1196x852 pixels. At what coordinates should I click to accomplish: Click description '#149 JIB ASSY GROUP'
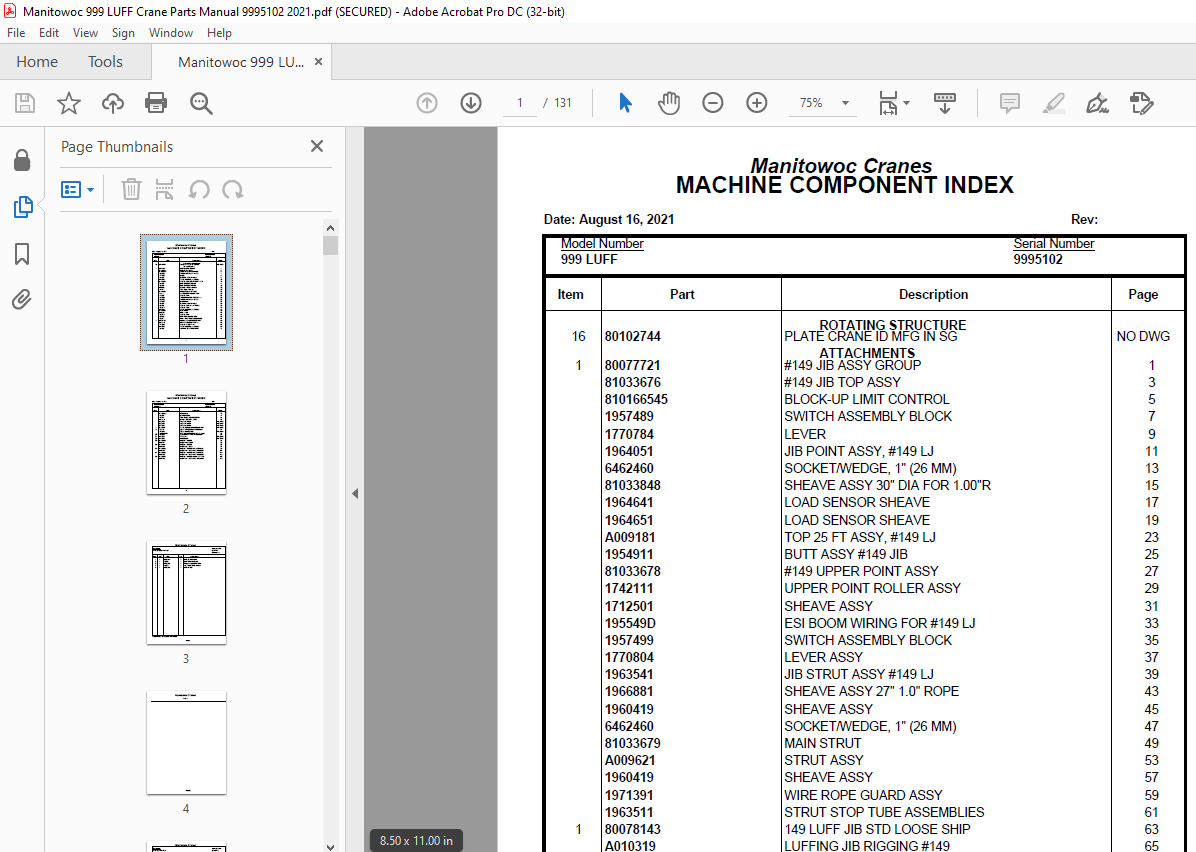tap(852, 365)
